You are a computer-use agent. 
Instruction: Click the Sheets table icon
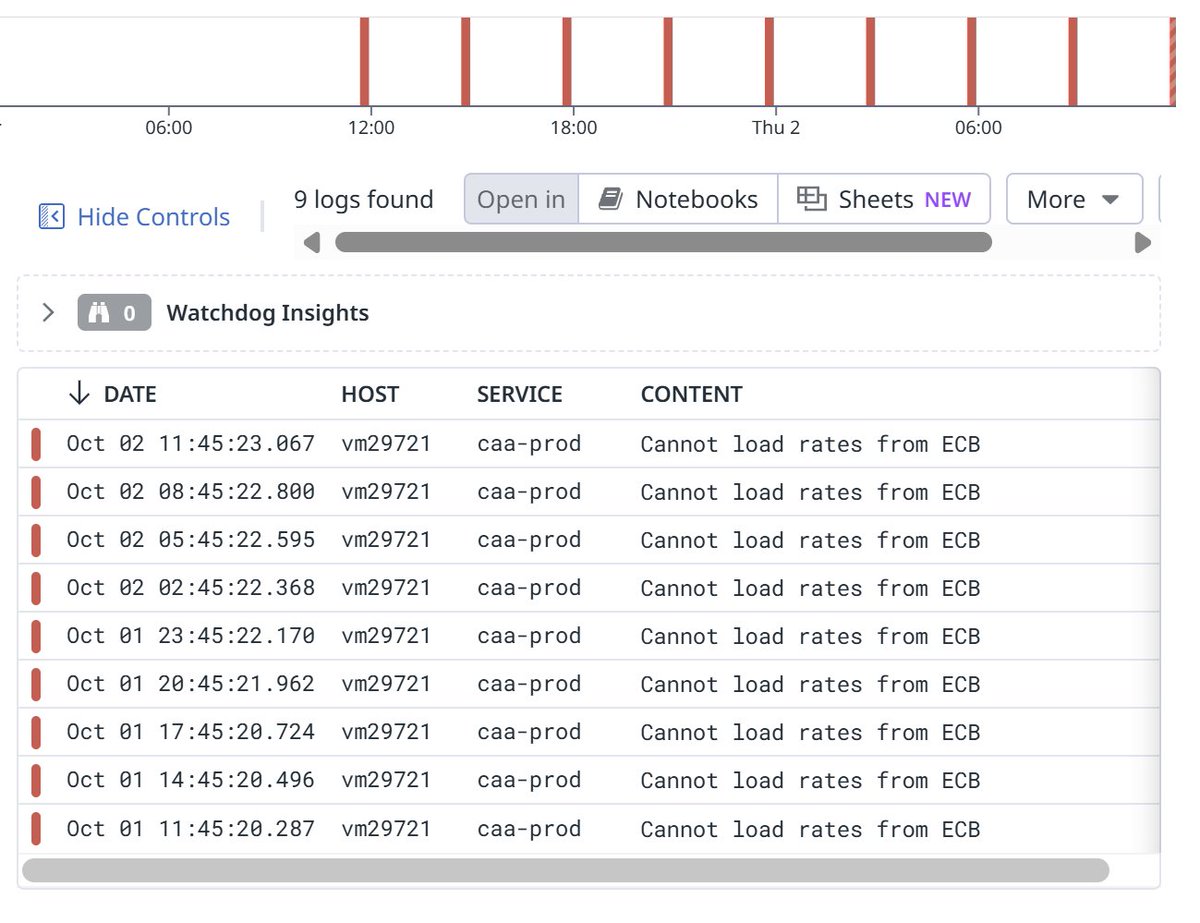tap(812, 199)
